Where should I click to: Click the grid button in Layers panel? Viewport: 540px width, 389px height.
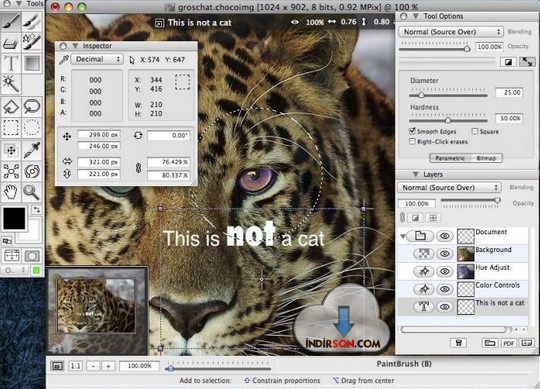tap(433, 218)
